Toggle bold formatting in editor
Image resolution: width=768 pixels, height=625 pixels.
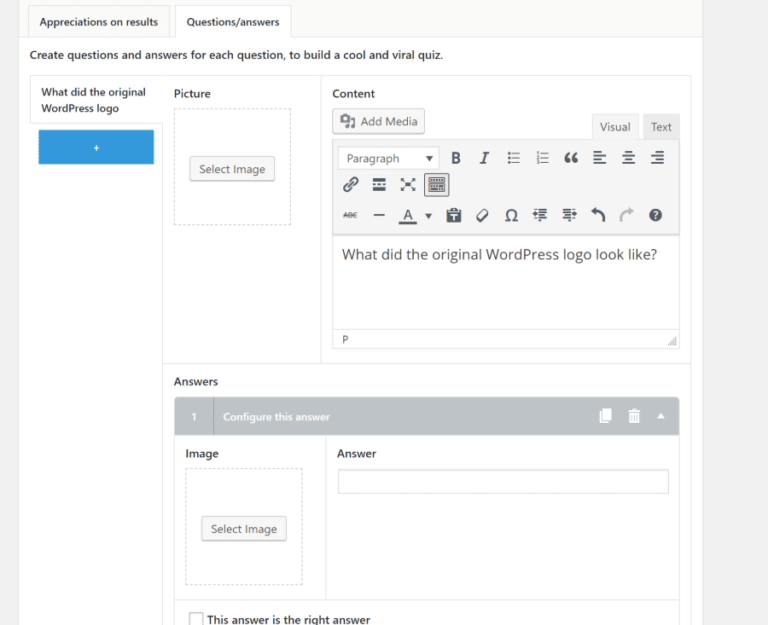456,158
